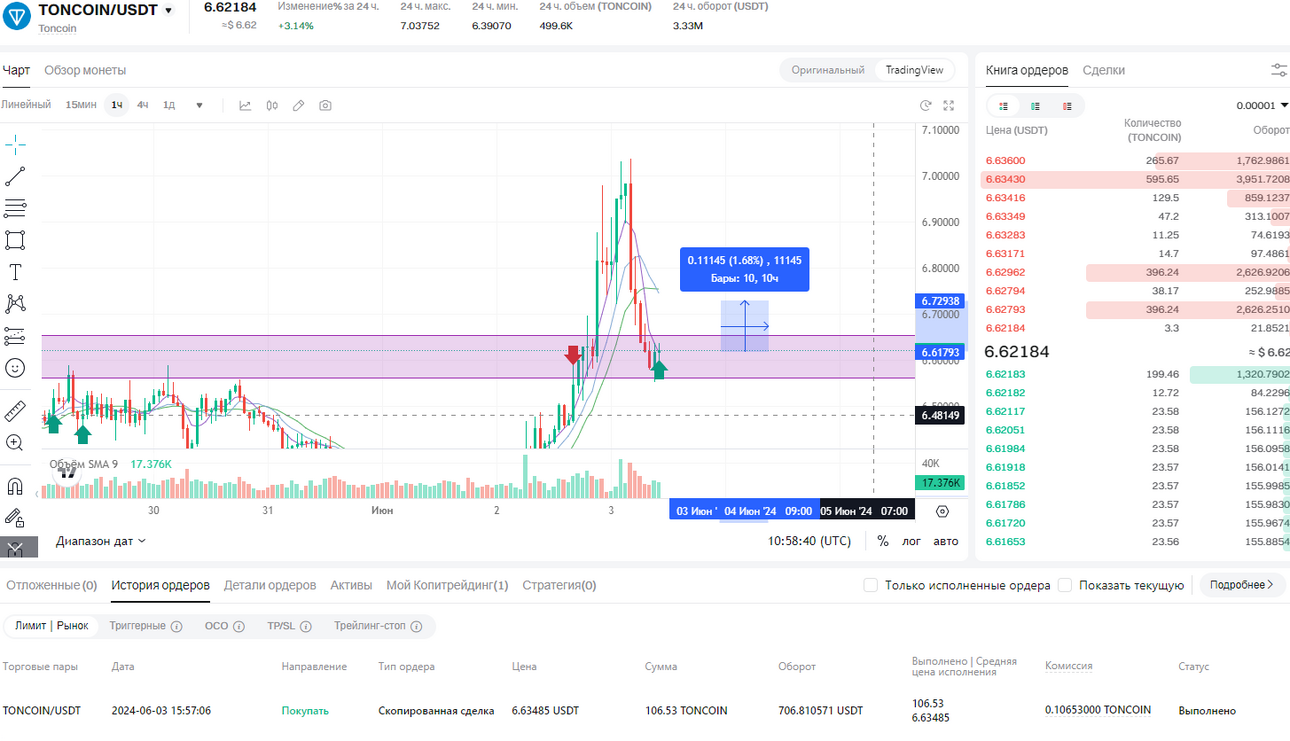Click the info icon next to Триггерные
The image size is (1290, 741).
[x=176, y=626]
